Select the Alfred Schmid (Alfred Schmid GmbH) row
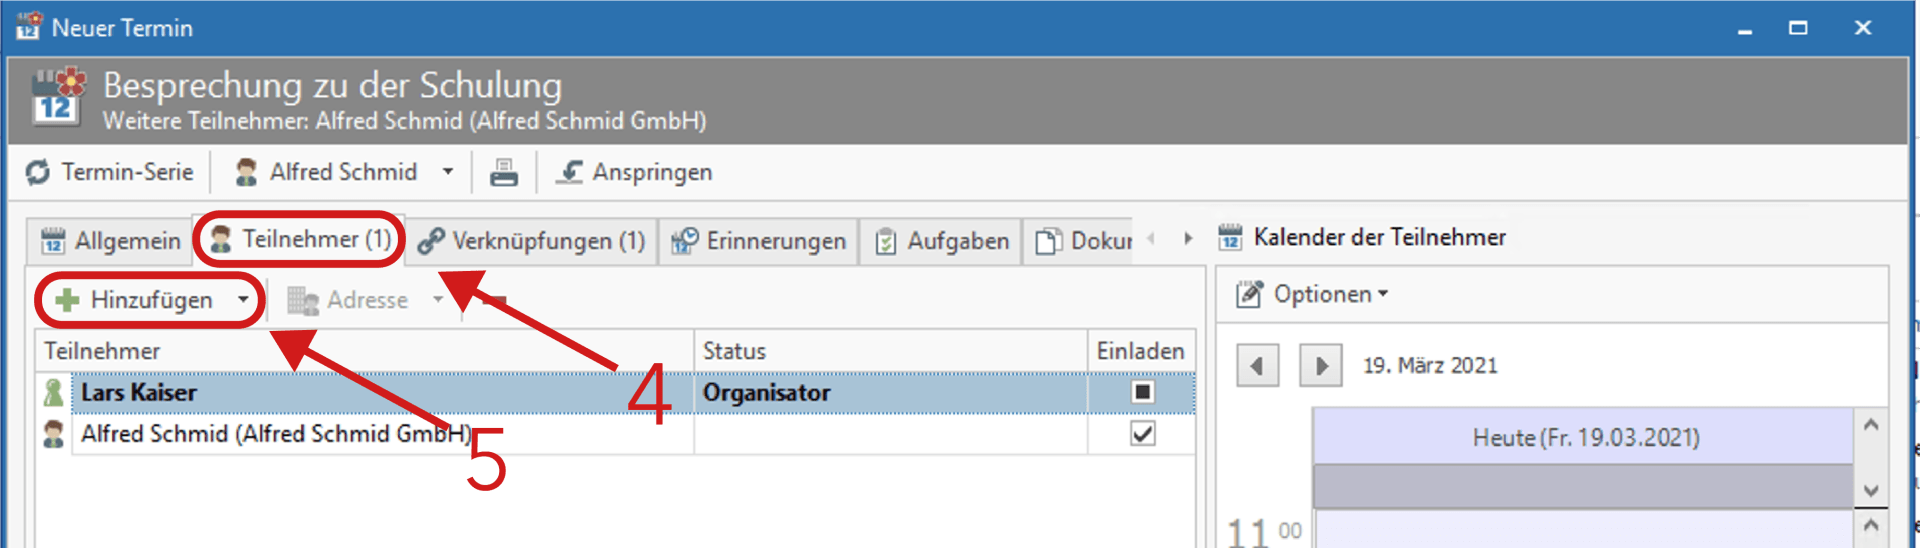 [617, 434]
